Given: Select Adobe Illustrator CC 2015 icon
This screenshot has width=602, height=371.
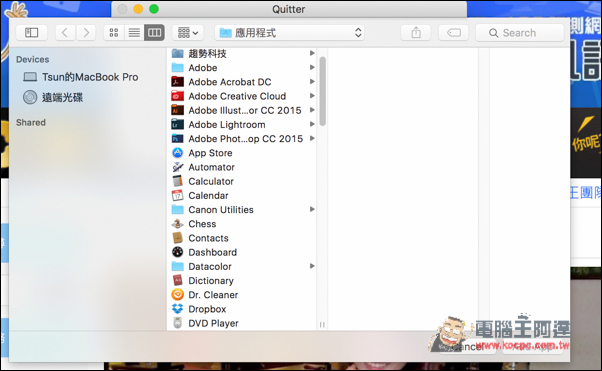Looking at the screenshot, I should click(x=177, y=110).
